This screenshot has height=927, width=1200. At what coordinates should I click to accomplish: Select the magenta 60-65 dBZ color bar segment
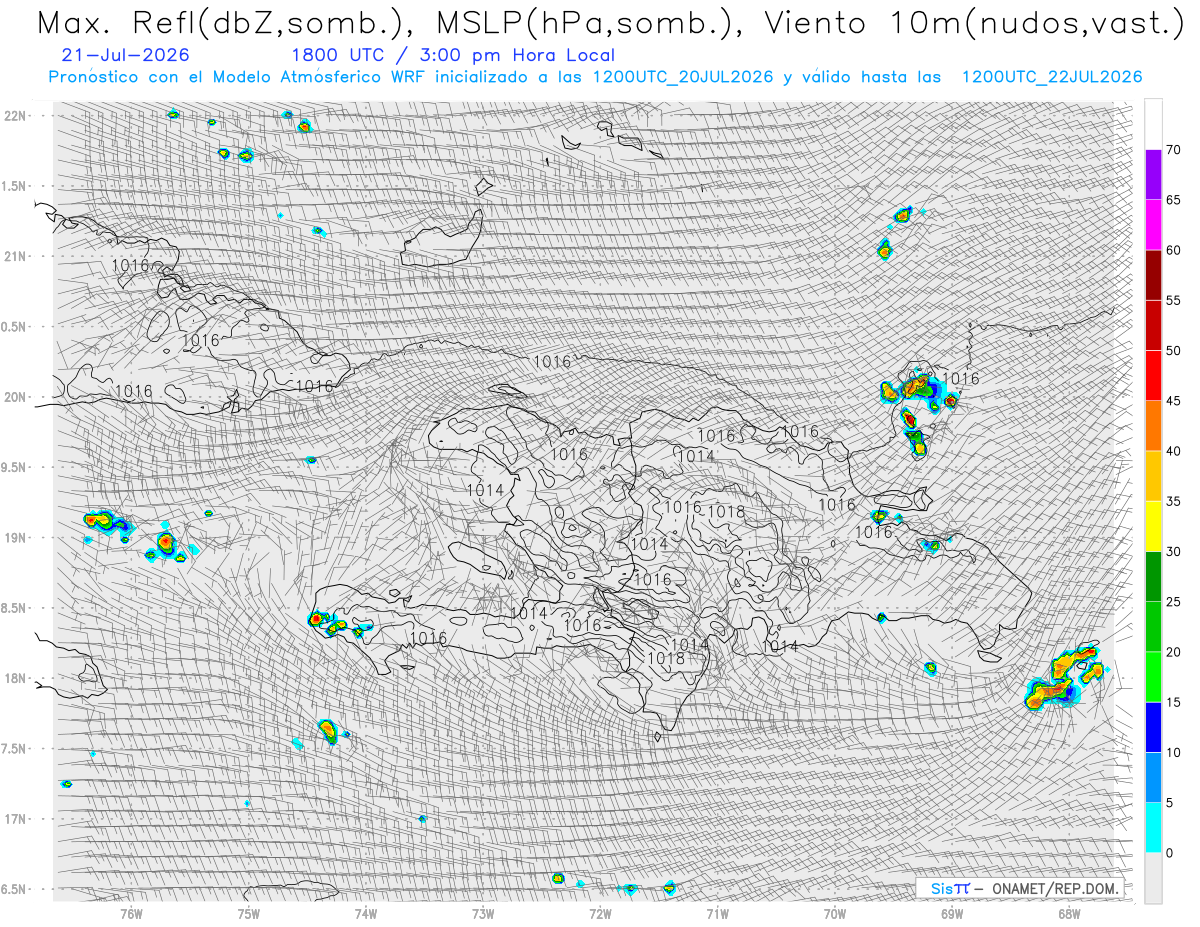coord(1153,225)
